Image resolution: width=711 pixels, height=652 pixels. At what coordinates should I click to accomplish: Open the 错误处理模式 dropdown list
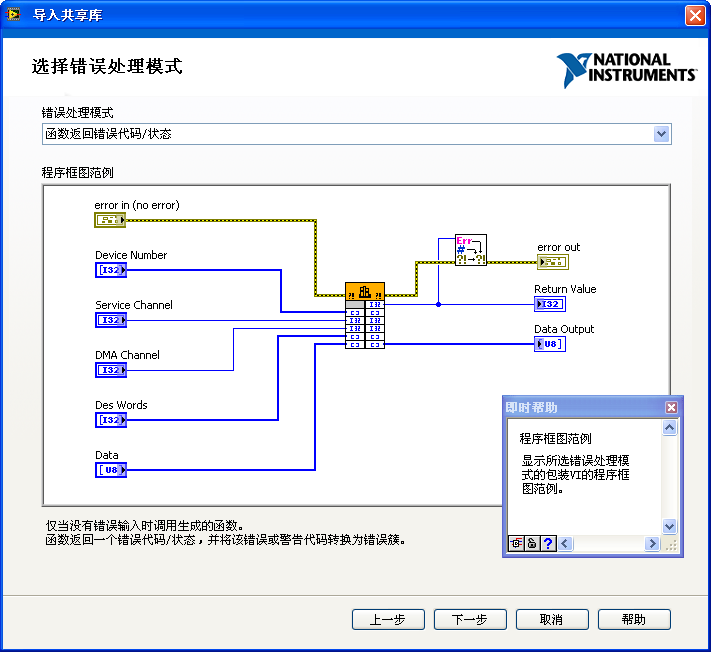tap(660, 134)
